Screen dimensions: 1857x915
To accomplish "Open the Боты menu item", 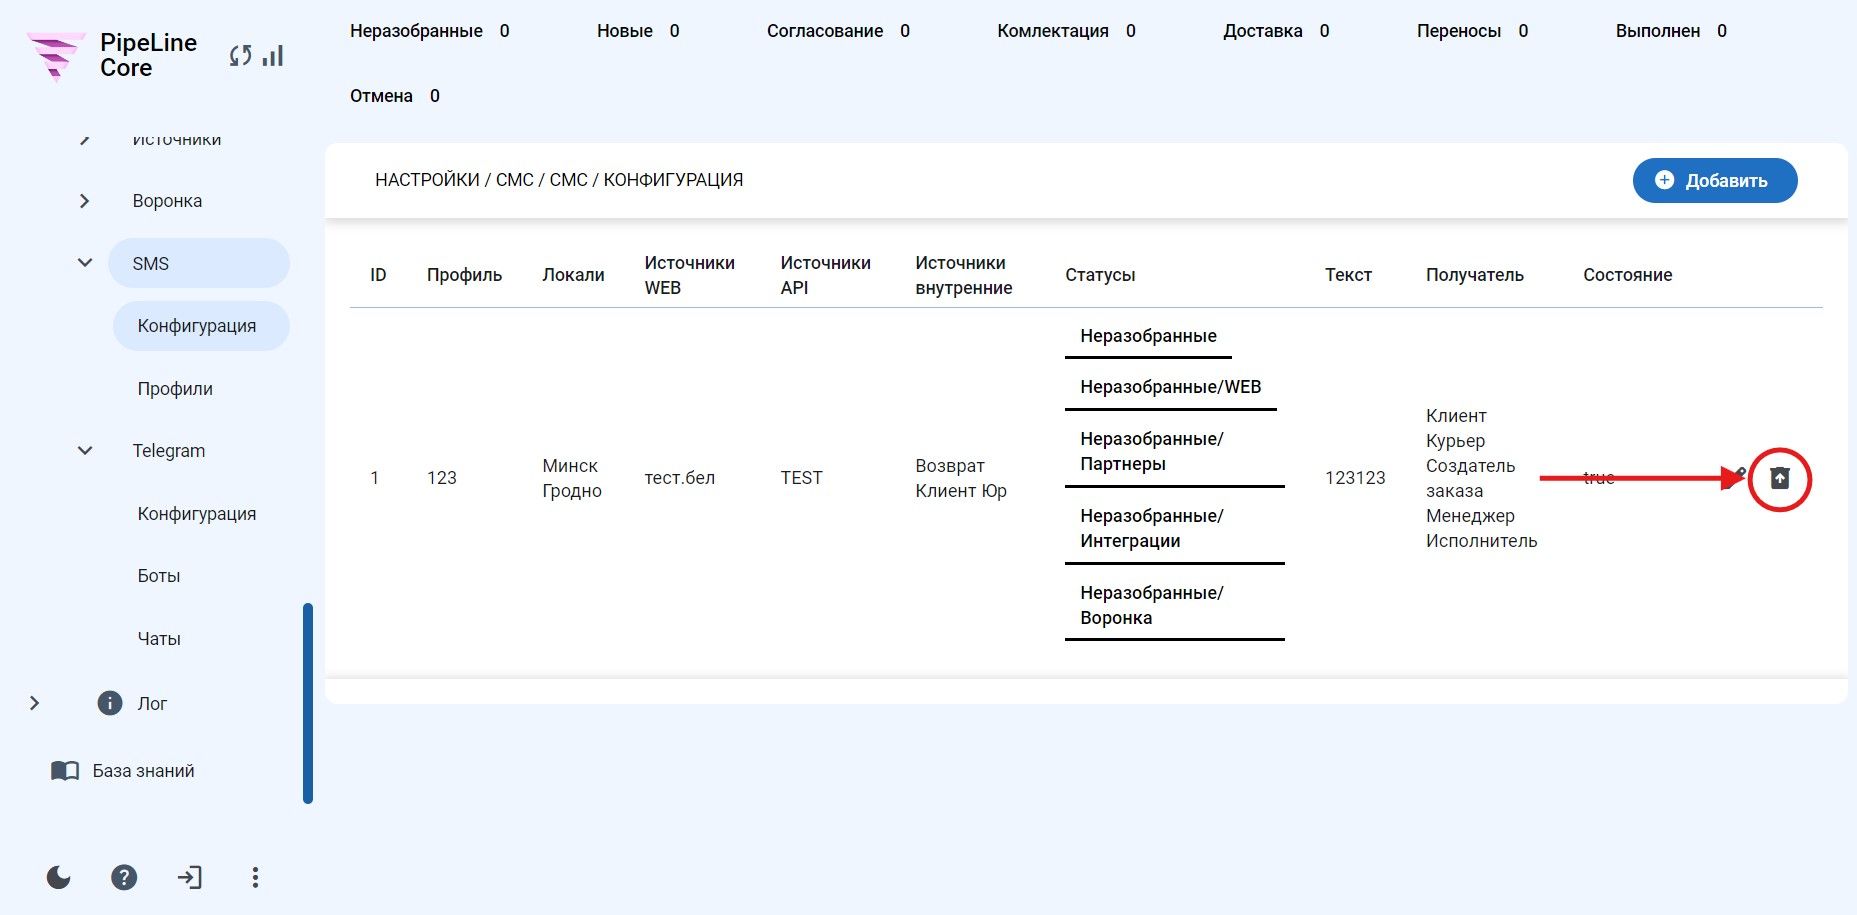I will [x=159, y=576].
